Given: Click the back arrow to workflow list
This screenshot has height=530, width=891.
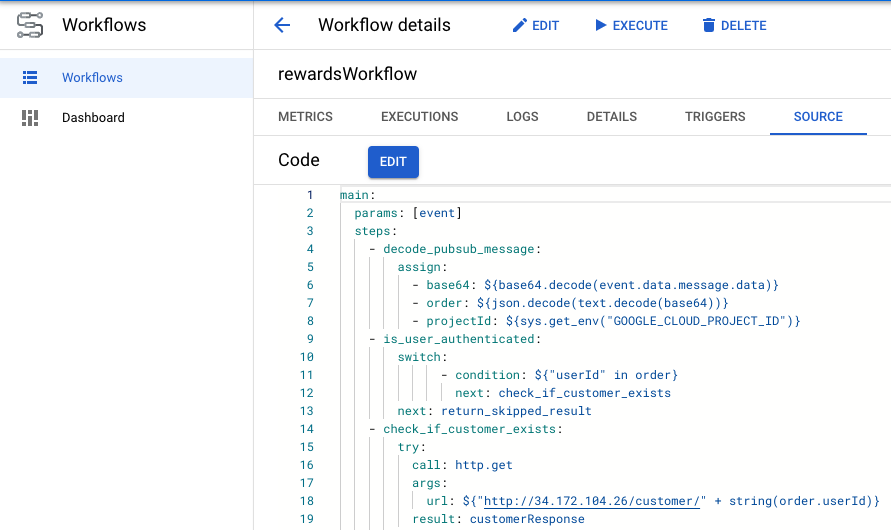Looking at the screenshot, I should tap(282, 25).
